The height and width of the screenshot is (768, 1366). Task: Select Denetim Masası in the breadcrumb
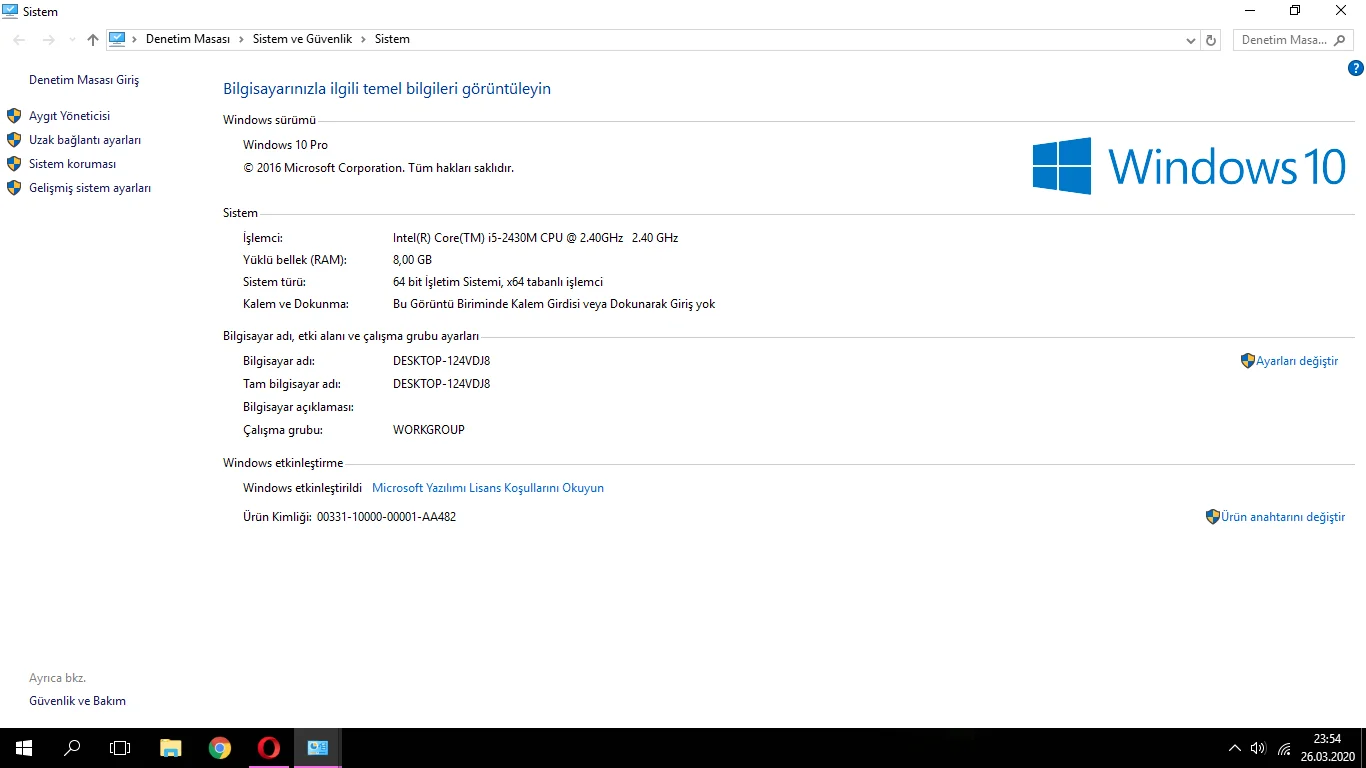click(x=188, y=39)
